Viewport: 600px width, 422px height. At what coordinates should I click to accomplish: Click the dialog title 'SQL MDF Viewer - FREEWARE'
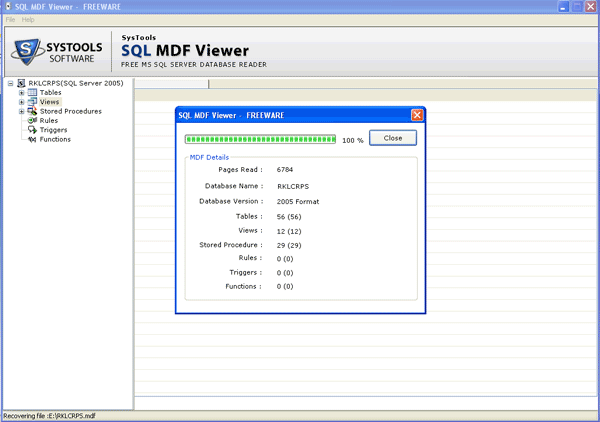pos(231,115)
